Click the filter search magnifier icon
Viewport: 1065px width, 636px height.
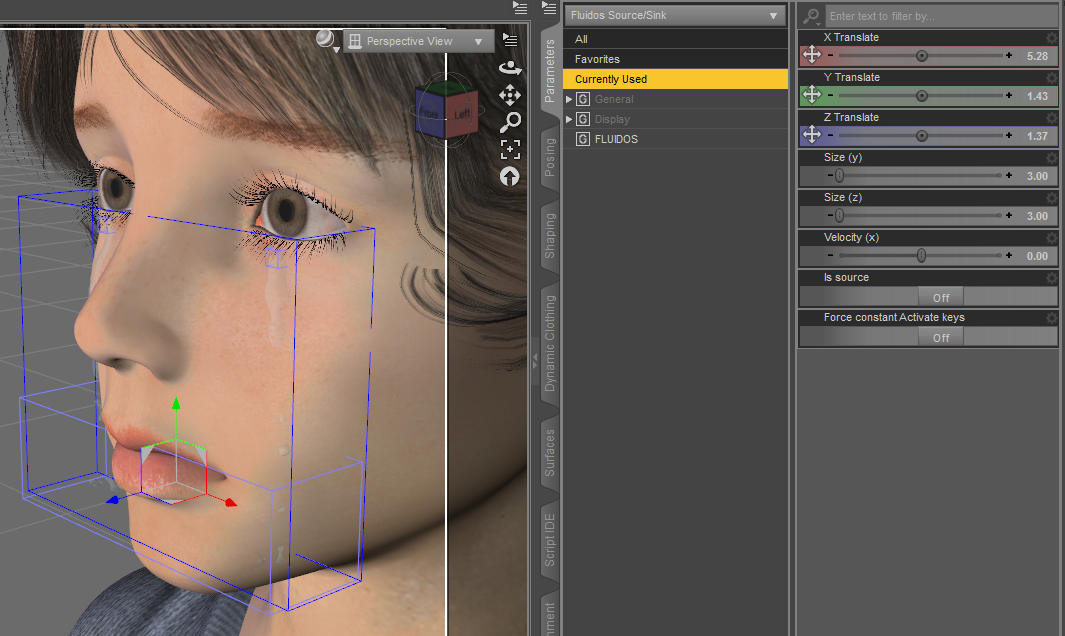(811, 16)
